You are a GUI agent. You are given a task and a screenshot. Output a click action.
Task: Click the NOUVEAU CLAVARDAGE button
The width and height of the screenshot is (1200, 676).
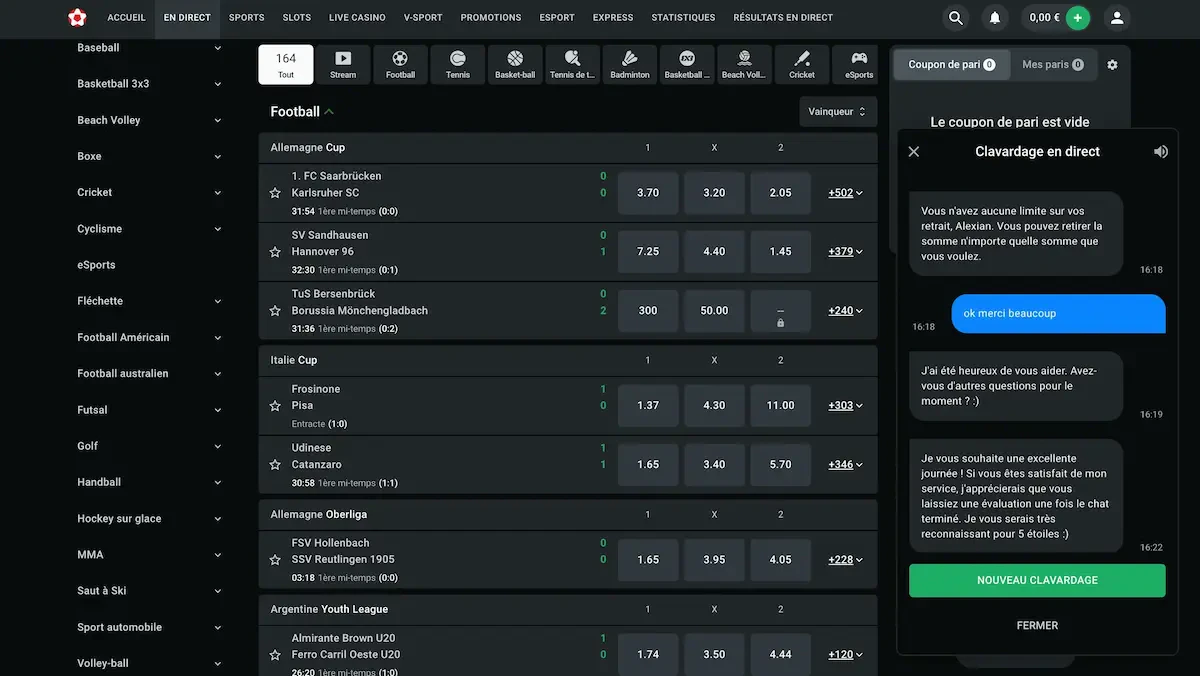pyautogui.click(x=1037, y=581)
